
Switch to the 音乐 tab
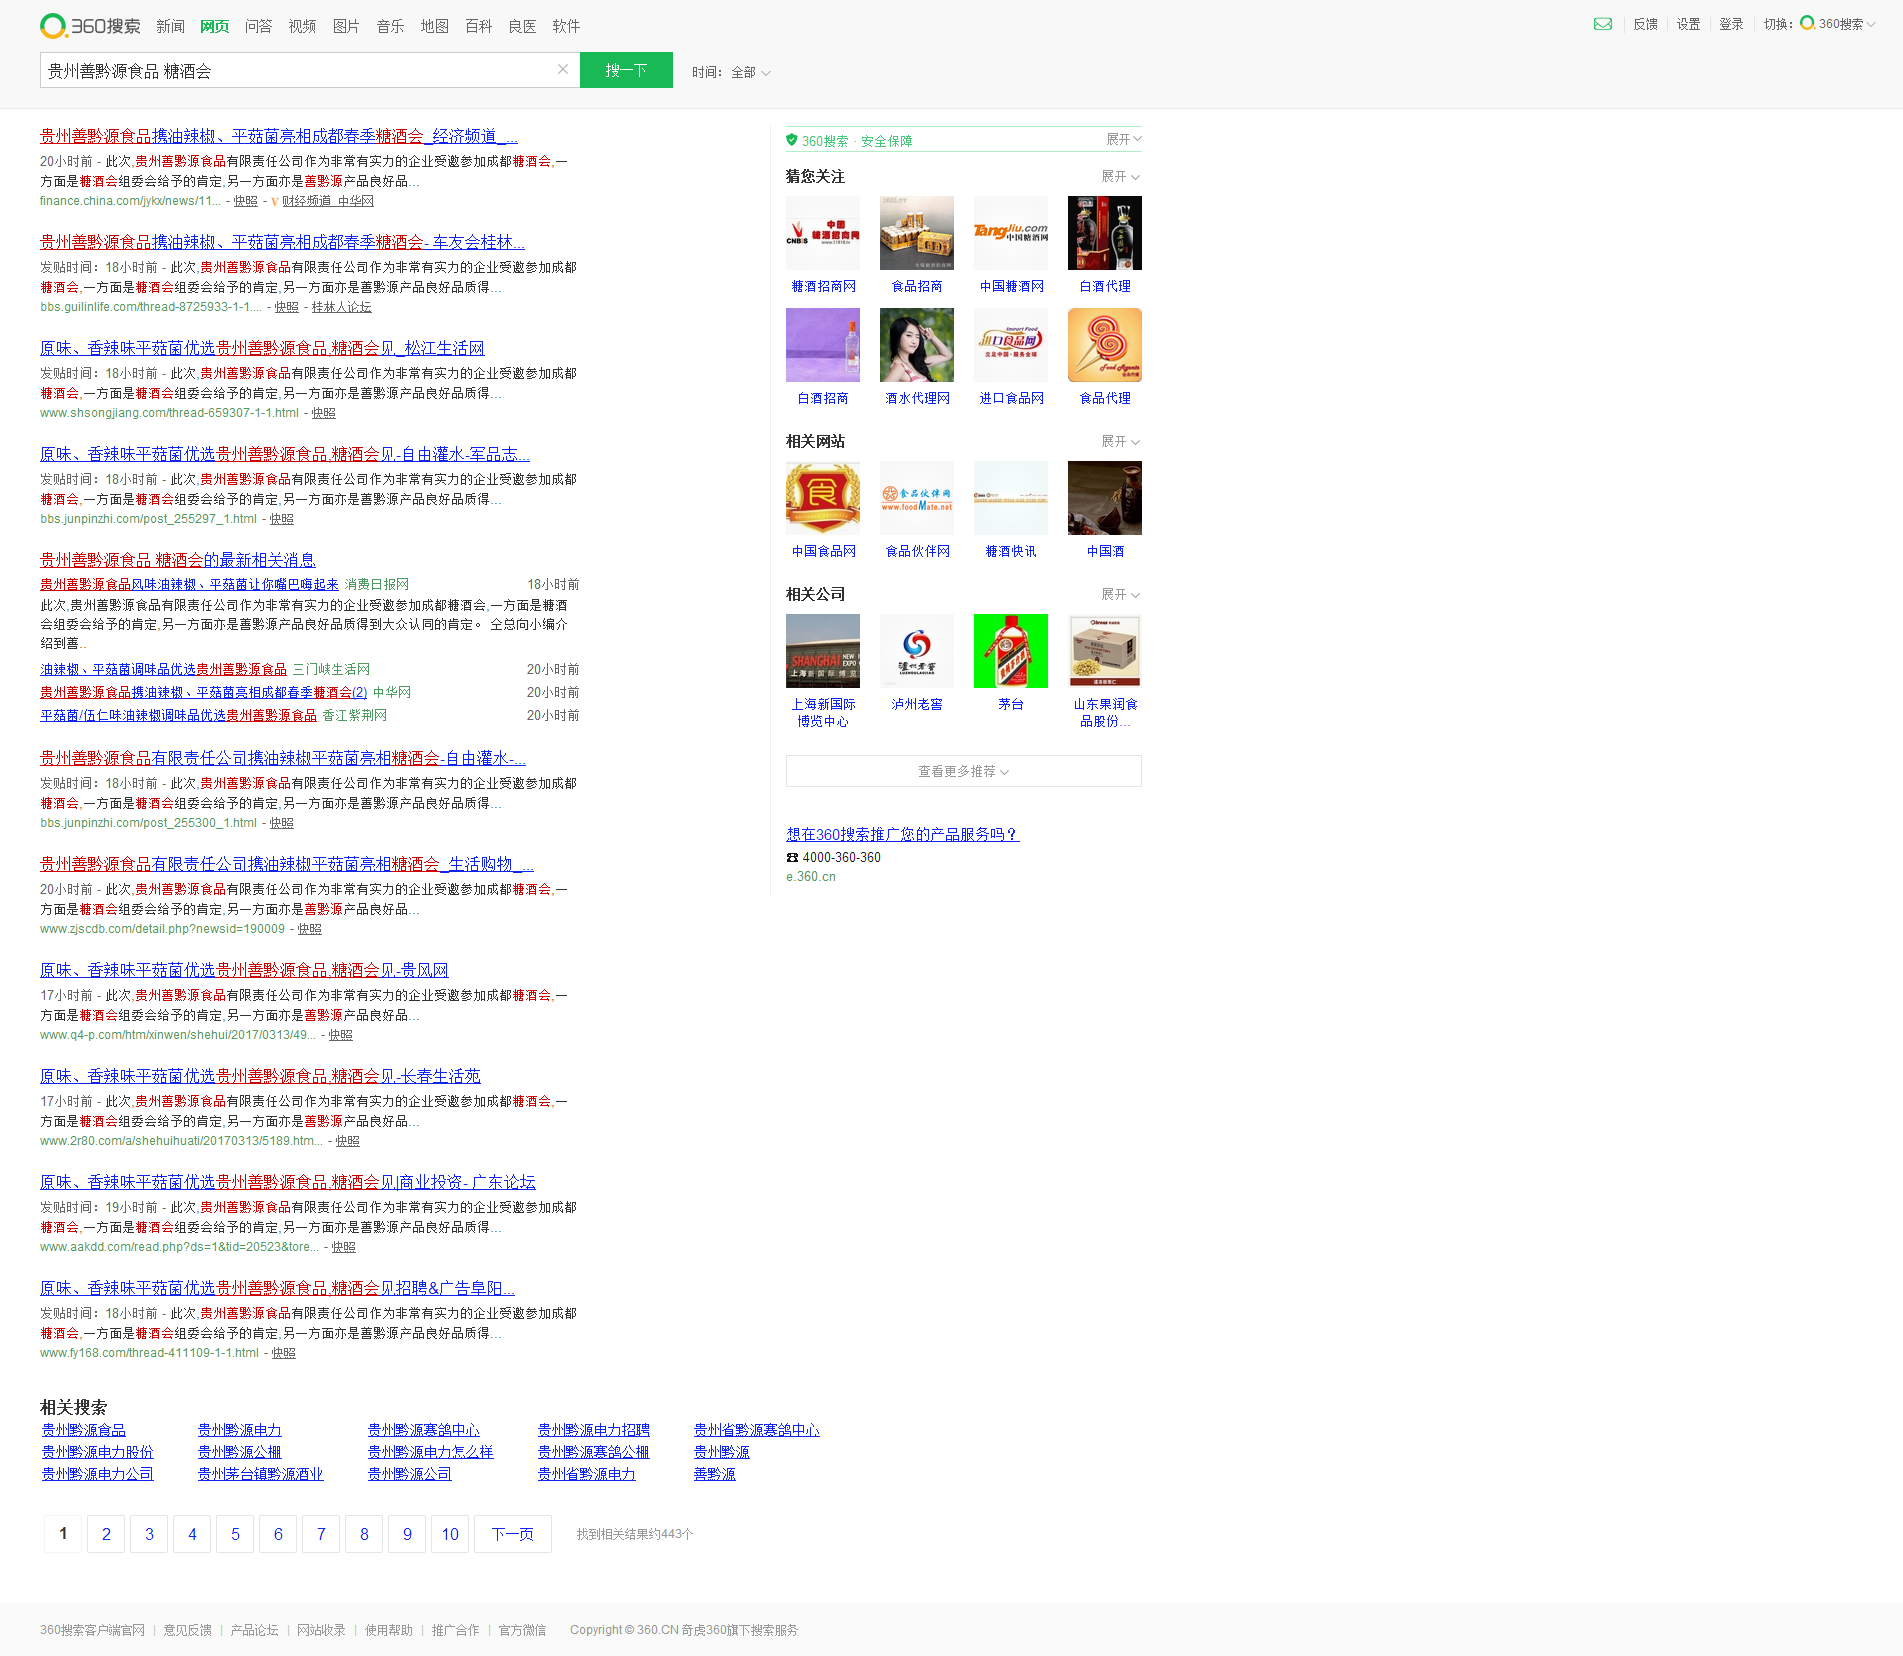click(x=390, y=26)
